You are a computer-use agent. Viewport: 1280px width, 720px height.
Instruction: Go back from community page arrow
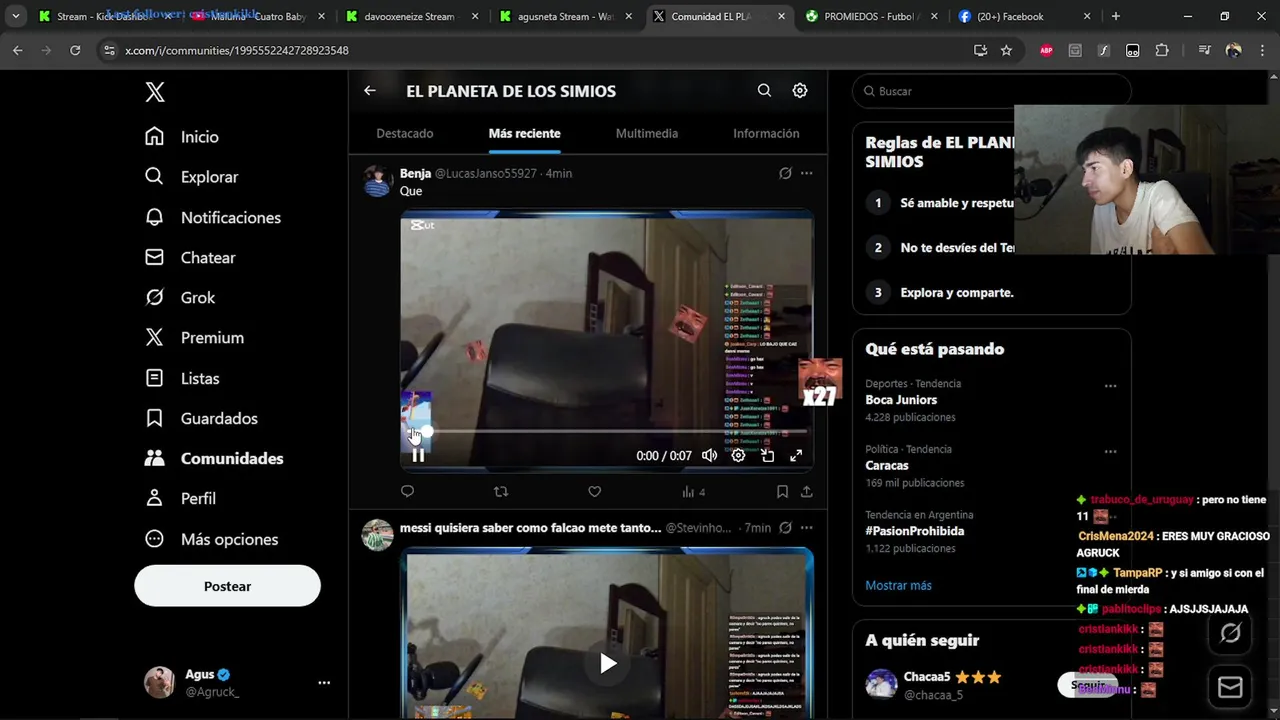370,90
